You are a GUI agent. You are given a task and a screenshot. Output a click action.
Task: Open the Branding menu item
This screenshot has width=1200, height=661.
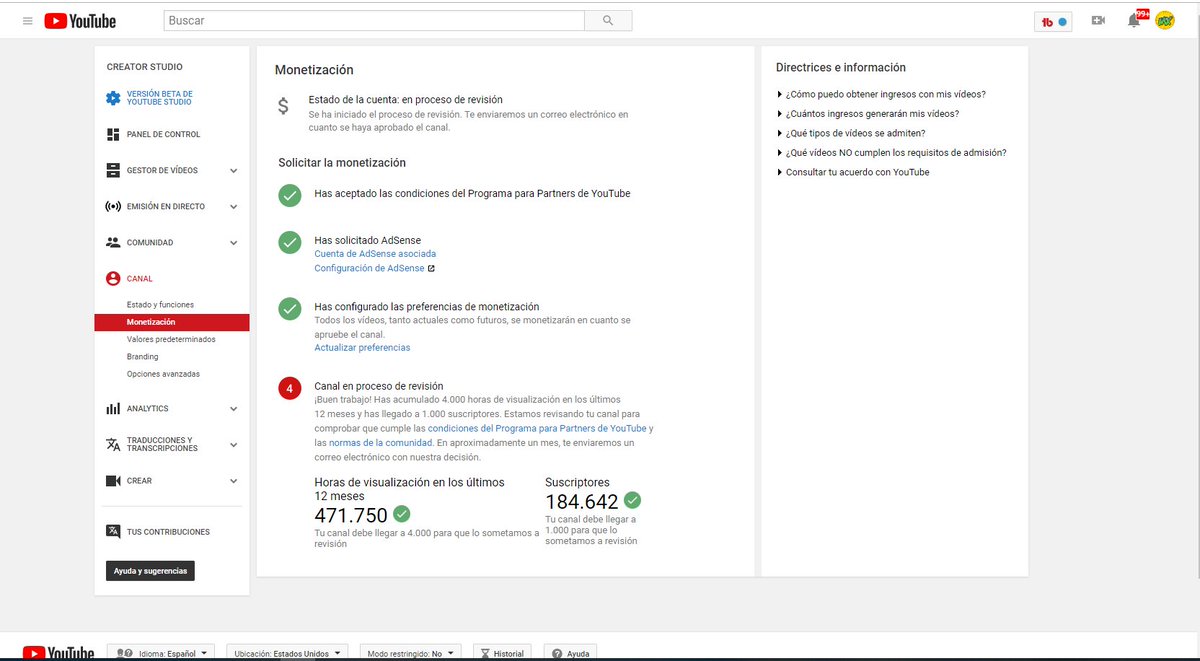(142, 357)
